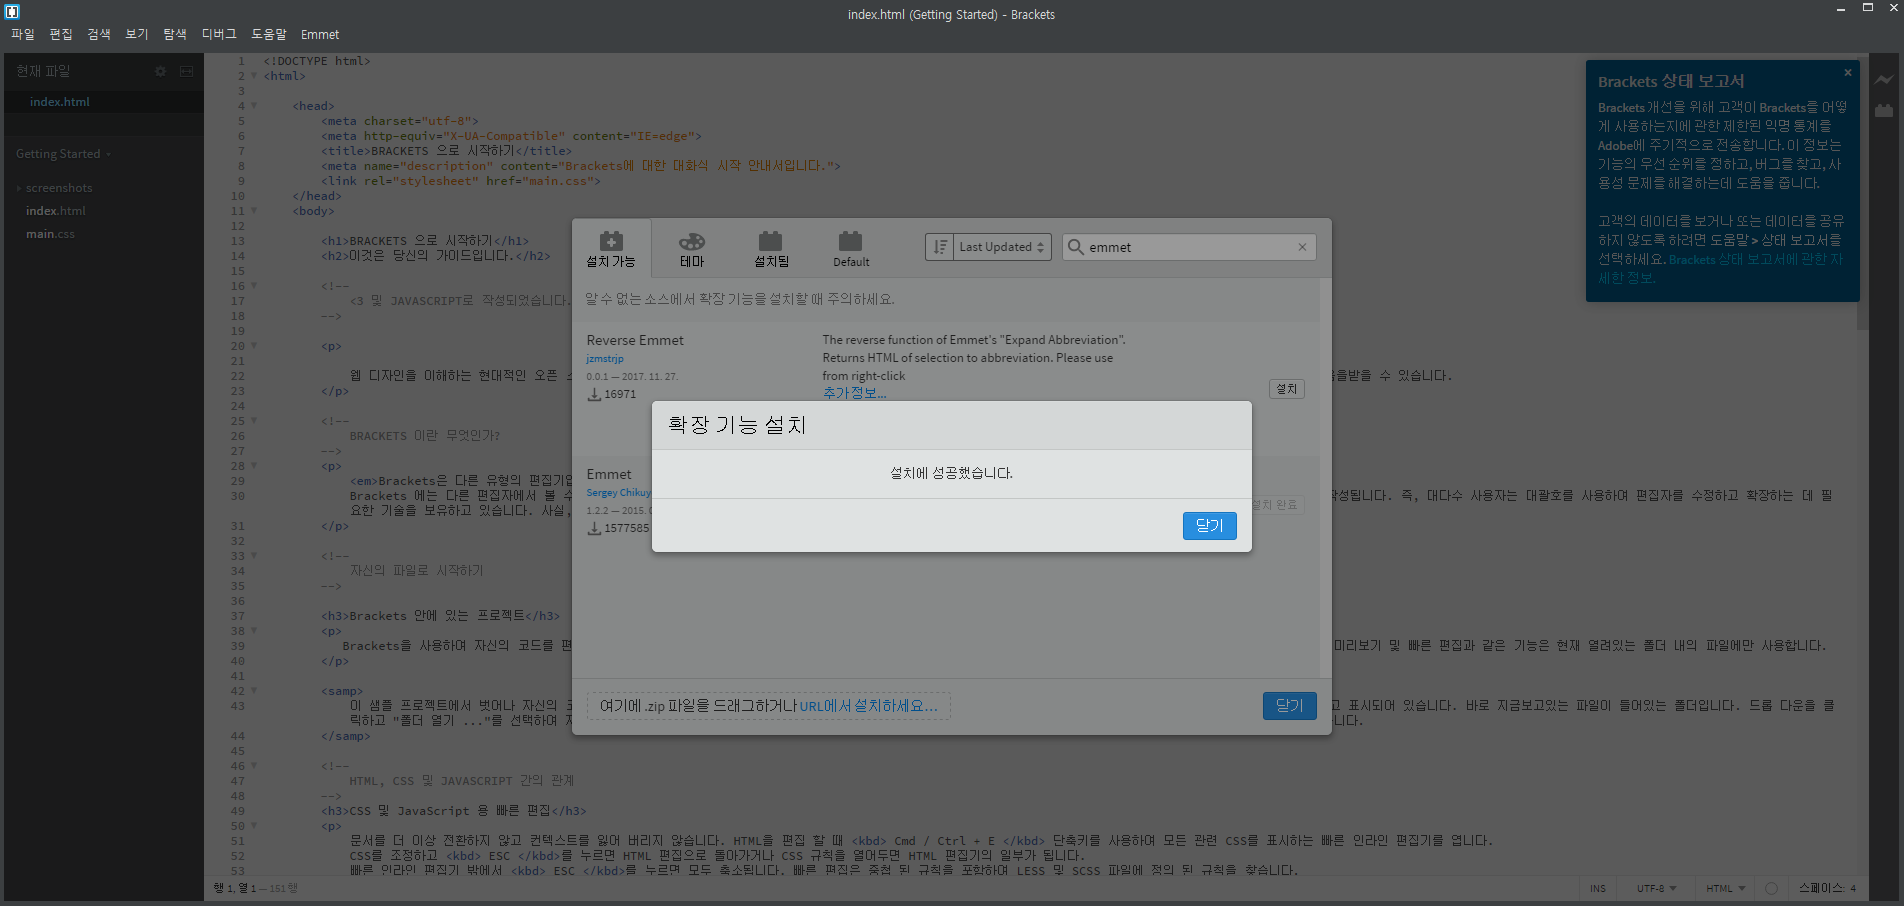
Task: Open the Default extensions tab
Action: [851, 249]
